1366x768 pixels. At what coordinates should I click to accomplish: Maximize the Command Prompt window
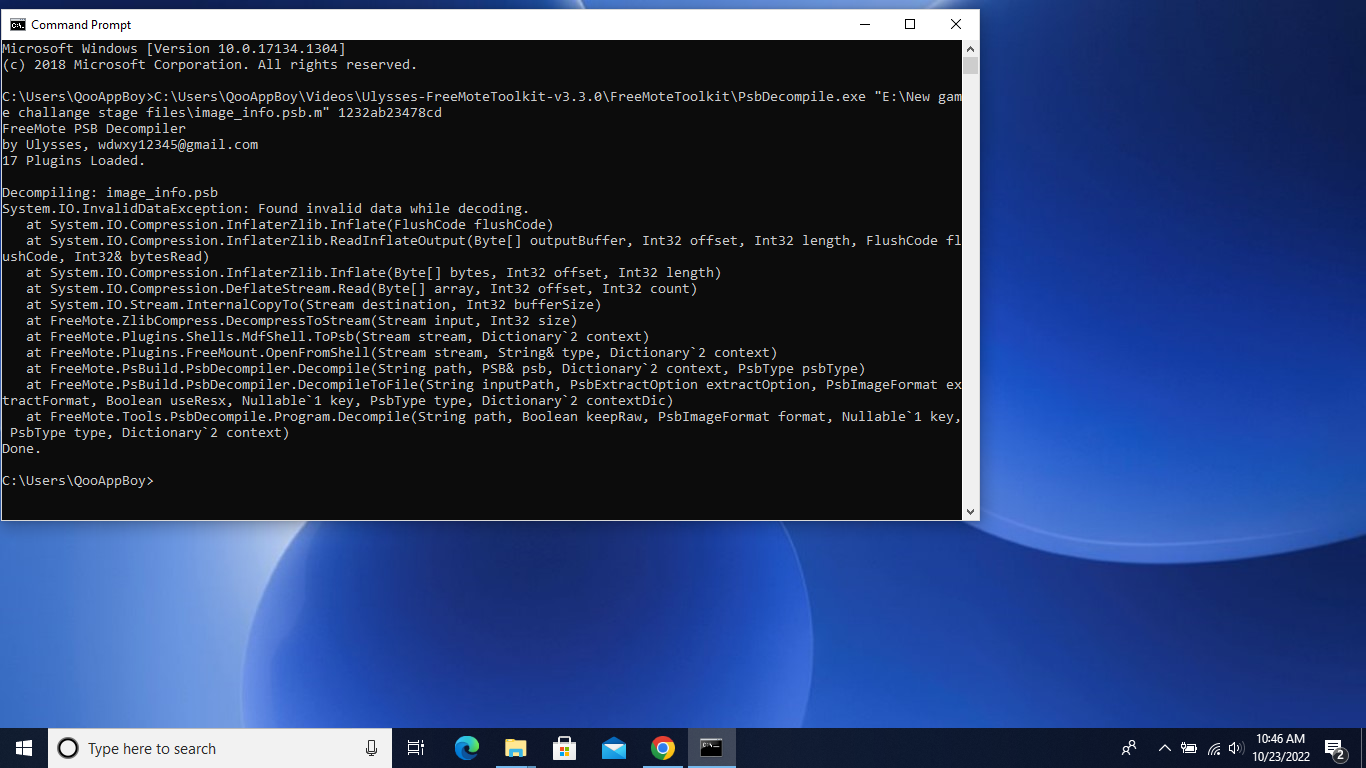tap(910, 25)
